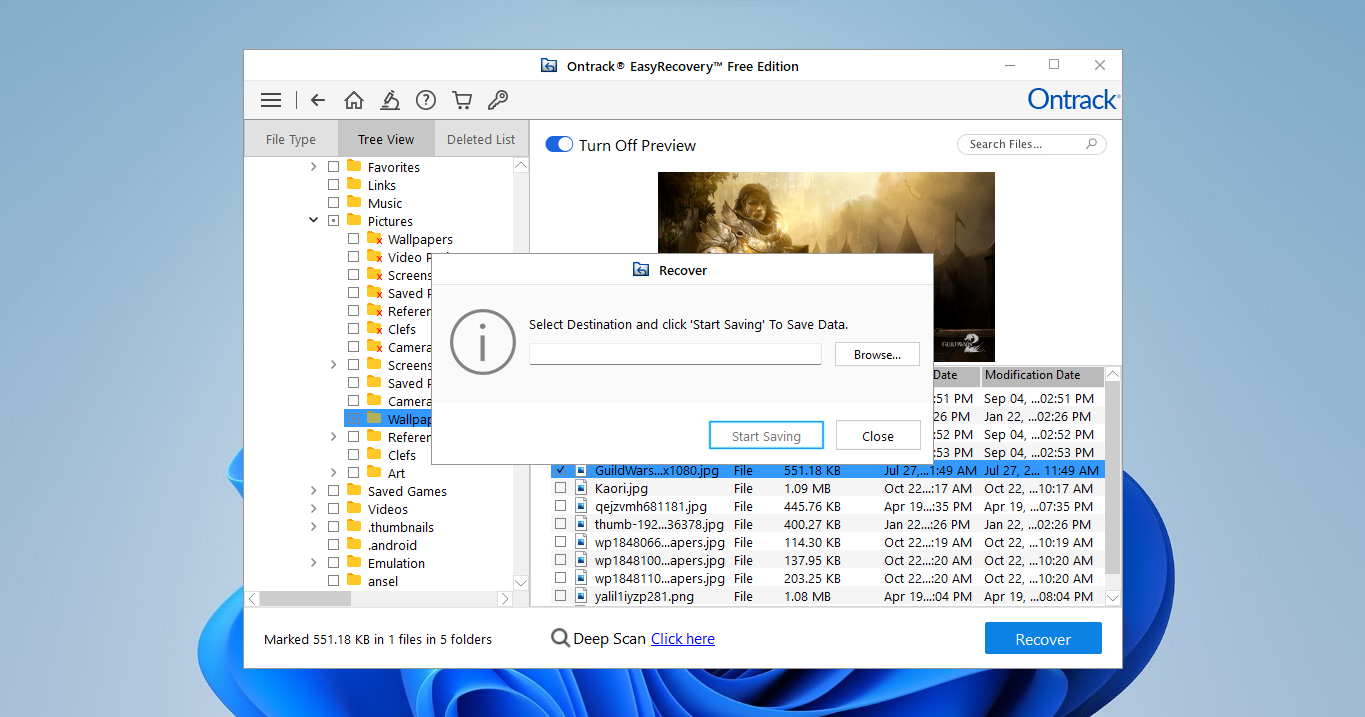The image size is (1365, 717).
Task: Click the file icon beside qejzvmh681181.jpg
Action: pyautogui.click(x=580, y=506)
